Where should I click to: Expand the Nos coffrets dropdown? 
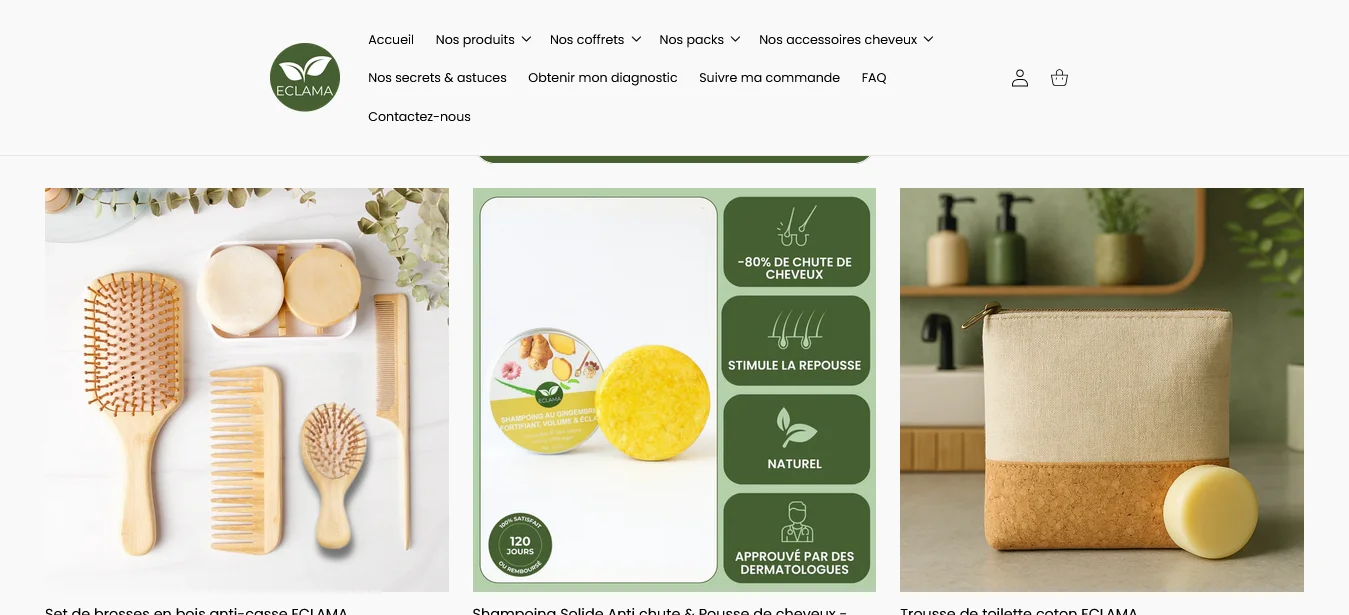(595, 40)
